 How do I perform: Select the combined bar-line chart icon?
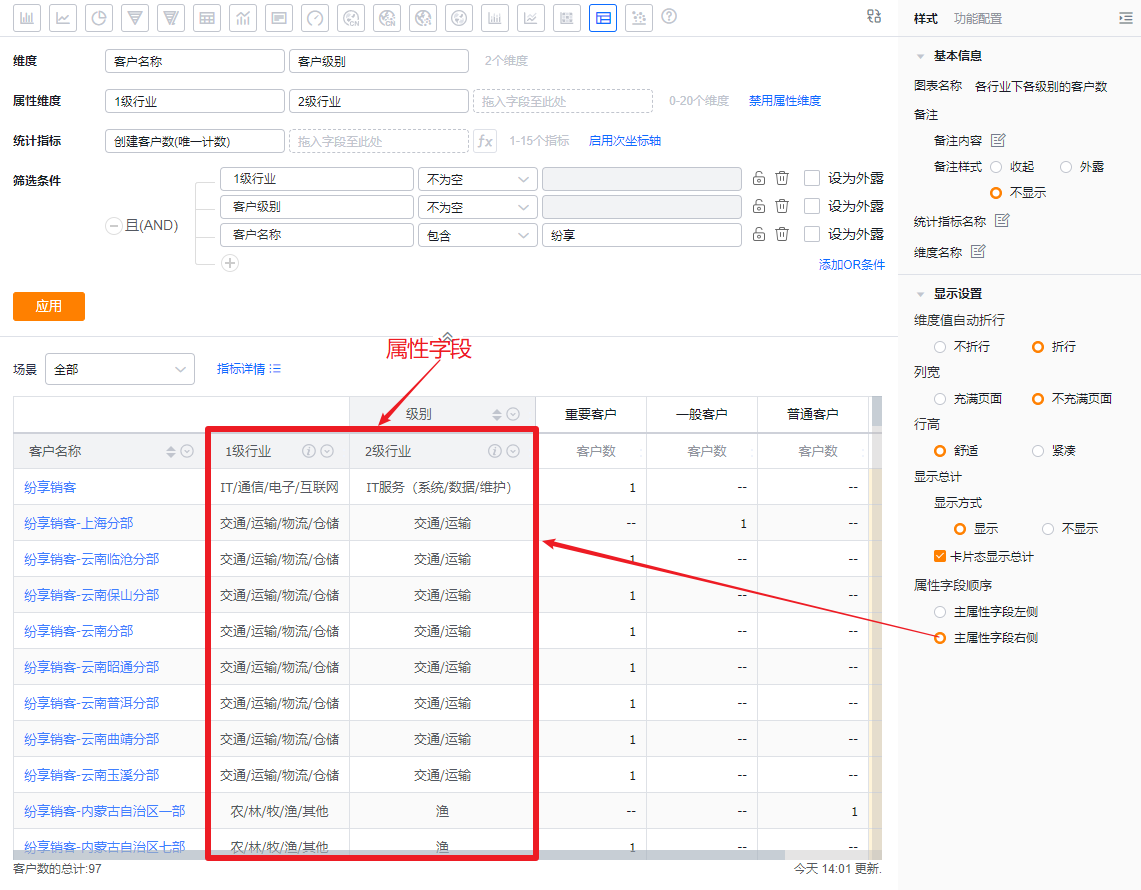243,17
